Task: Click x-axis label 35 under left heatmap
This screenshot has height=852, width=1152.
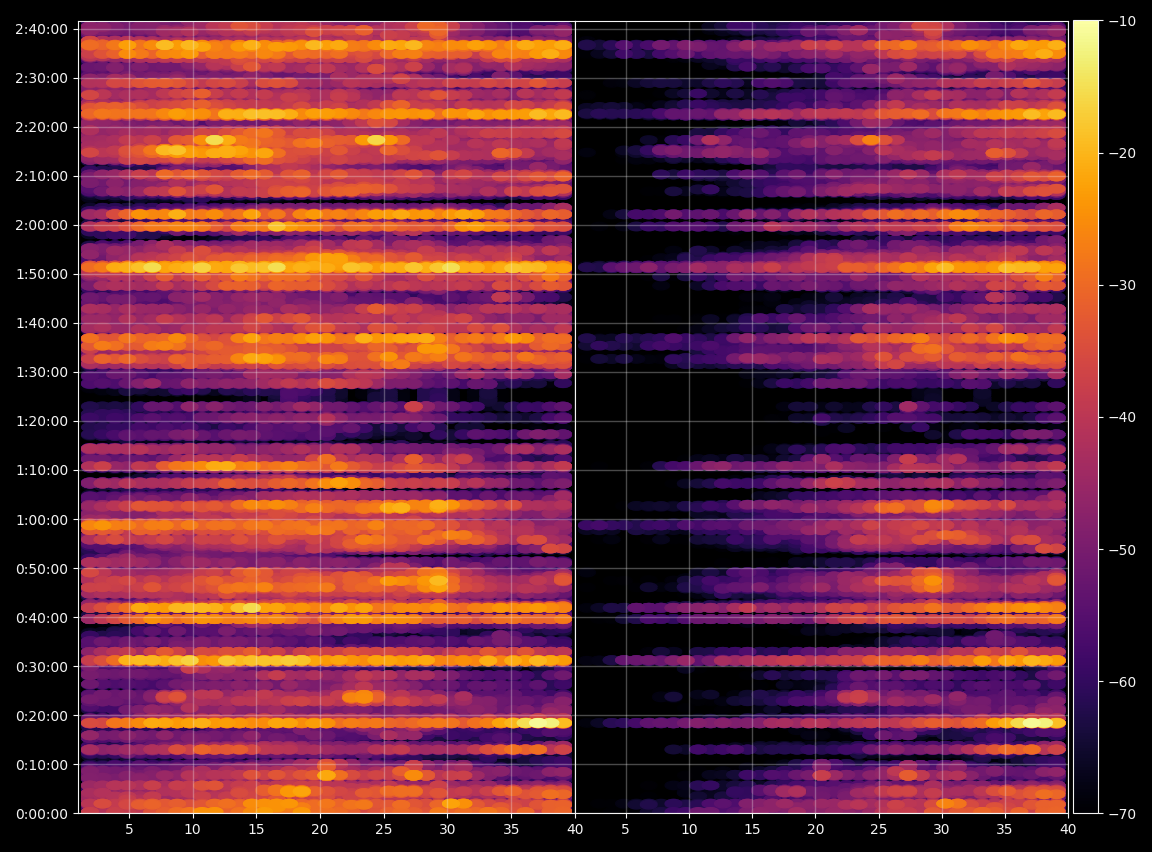Action: click(x=511, y=829)
